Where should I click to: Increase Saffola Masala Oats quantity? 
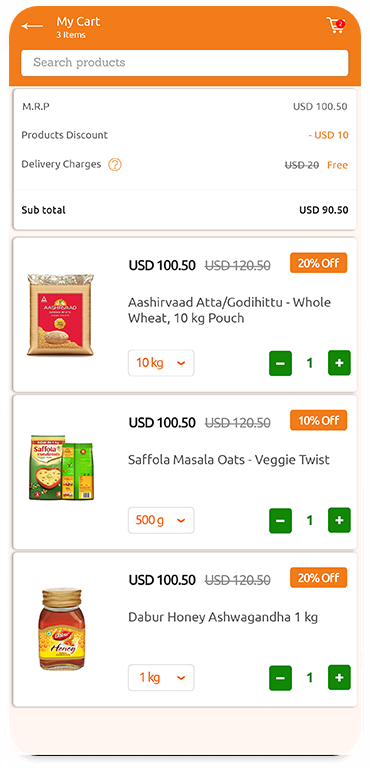339,520
